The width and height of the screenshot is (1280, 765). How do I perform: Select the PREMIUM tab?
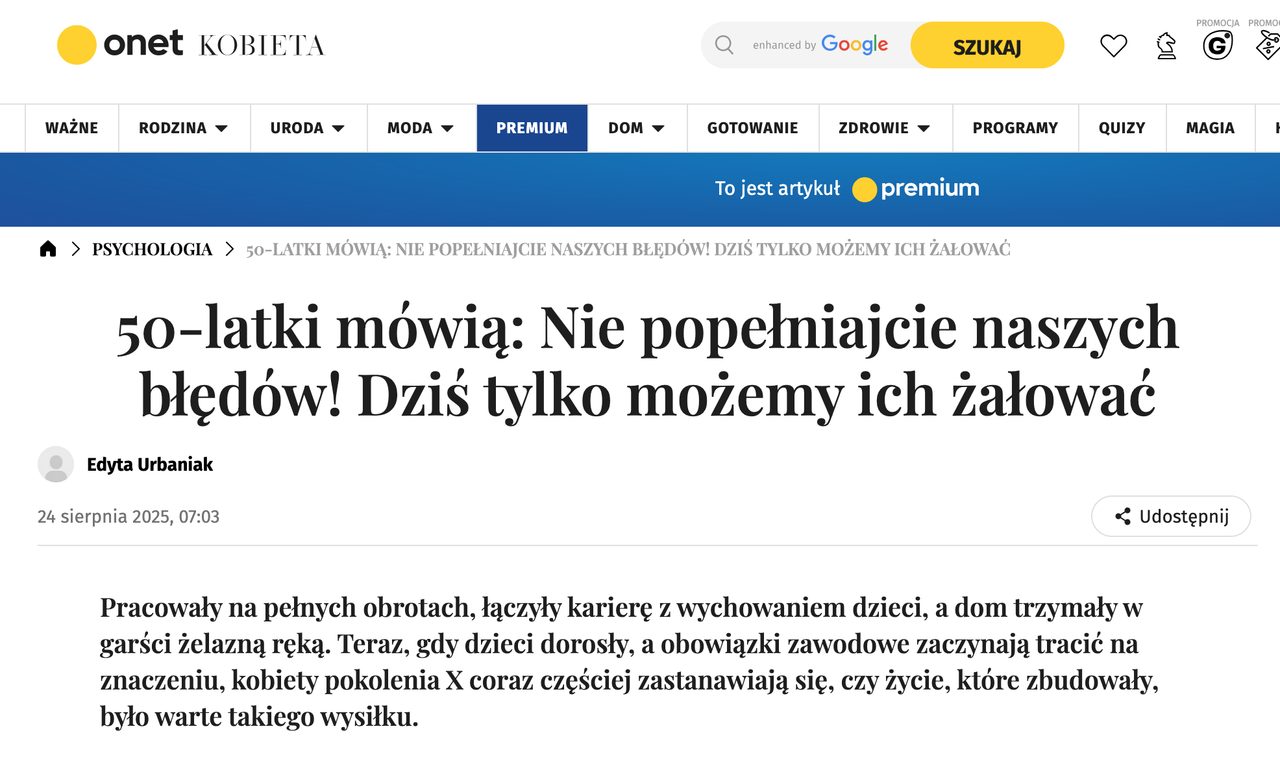532,128
